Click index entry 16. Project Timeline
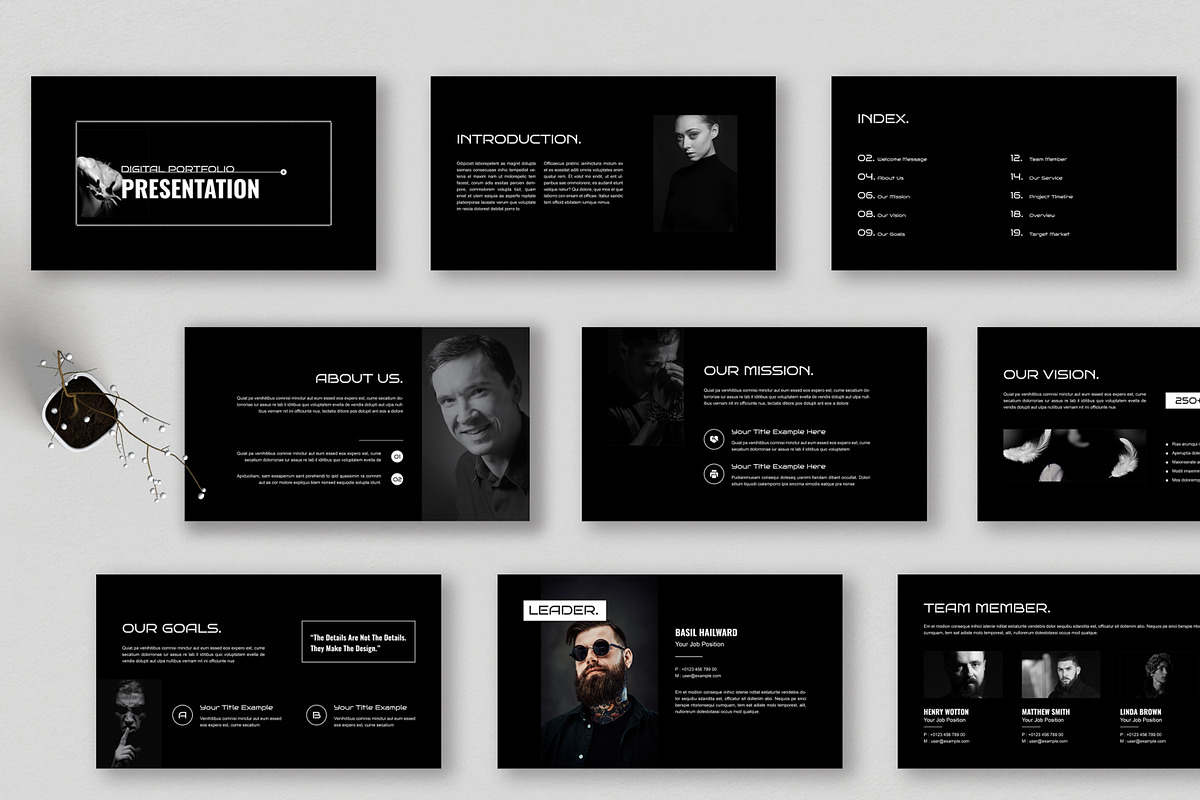 point(1042,197)
